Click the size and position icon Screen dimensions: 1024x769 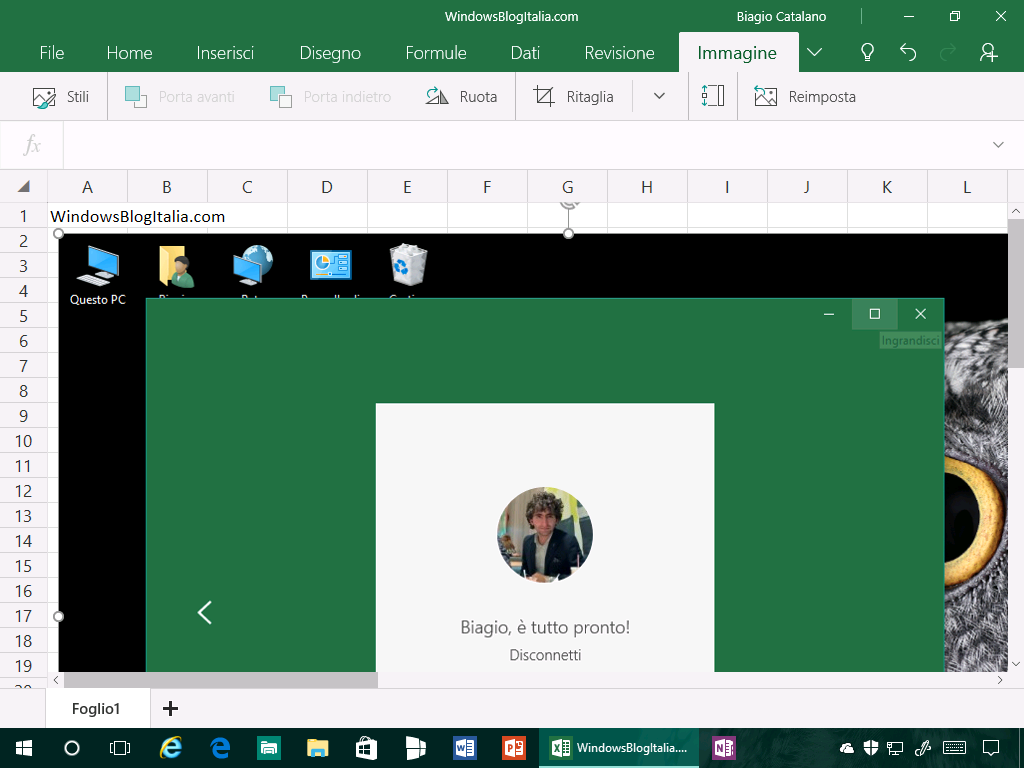(712, 97)
